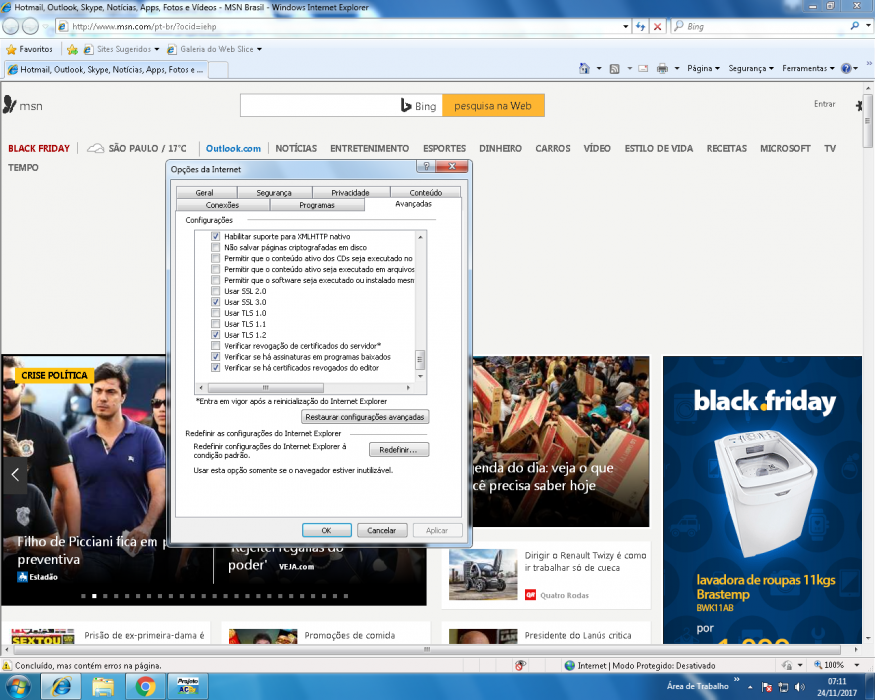Disable the Usar SSL 3.0 checkbox
Viewport: 875px width, 700px height.
coord(215,302)
